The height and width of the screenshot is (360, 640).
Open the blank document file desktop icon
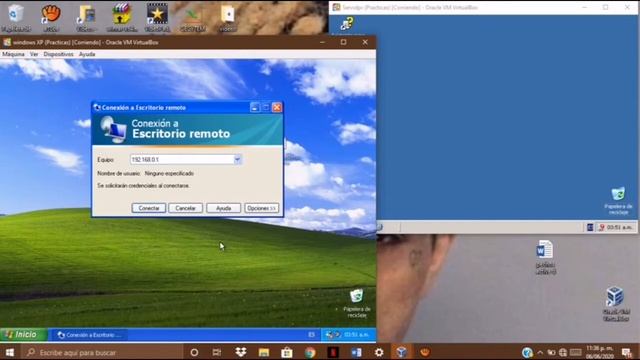(228, 17)
